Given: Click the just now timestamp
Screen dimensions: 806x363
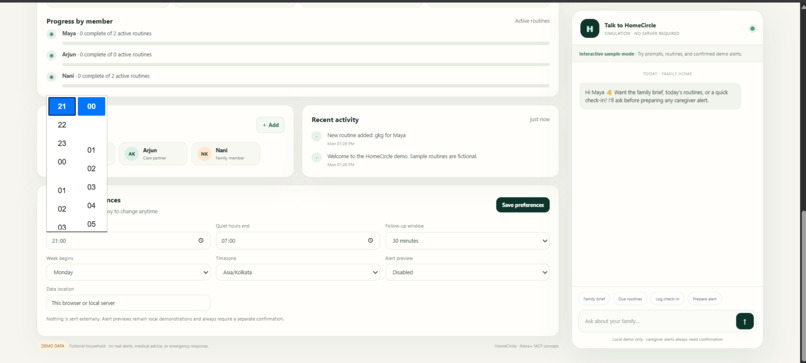Looking at the screenshot, I should pos(539,119).
